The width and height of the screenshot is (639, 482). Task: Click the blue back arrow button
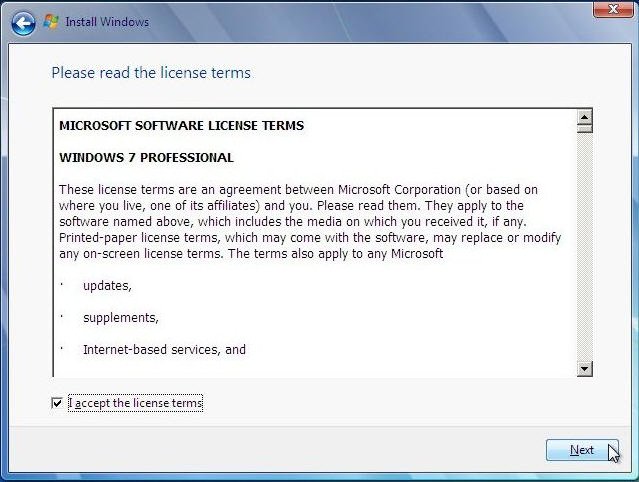point(24,22)
